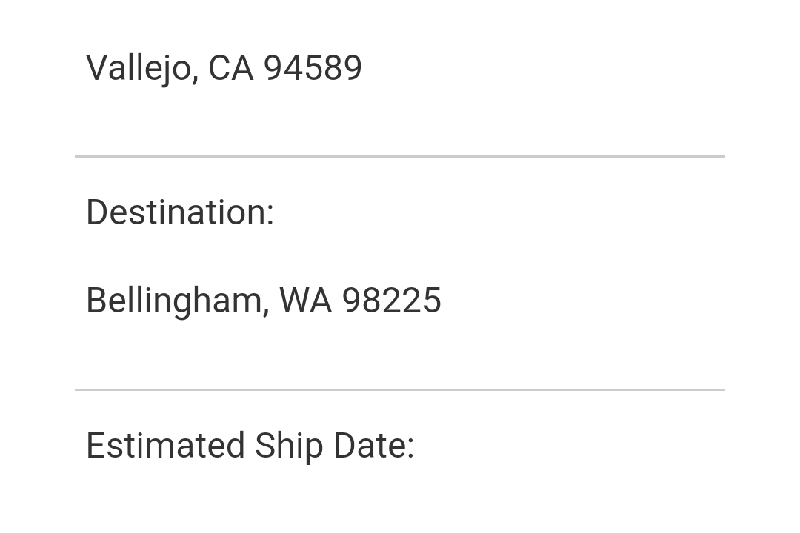800x533 pixels.
Task: Click the word Date: in the label
Action: click(374, 446)
